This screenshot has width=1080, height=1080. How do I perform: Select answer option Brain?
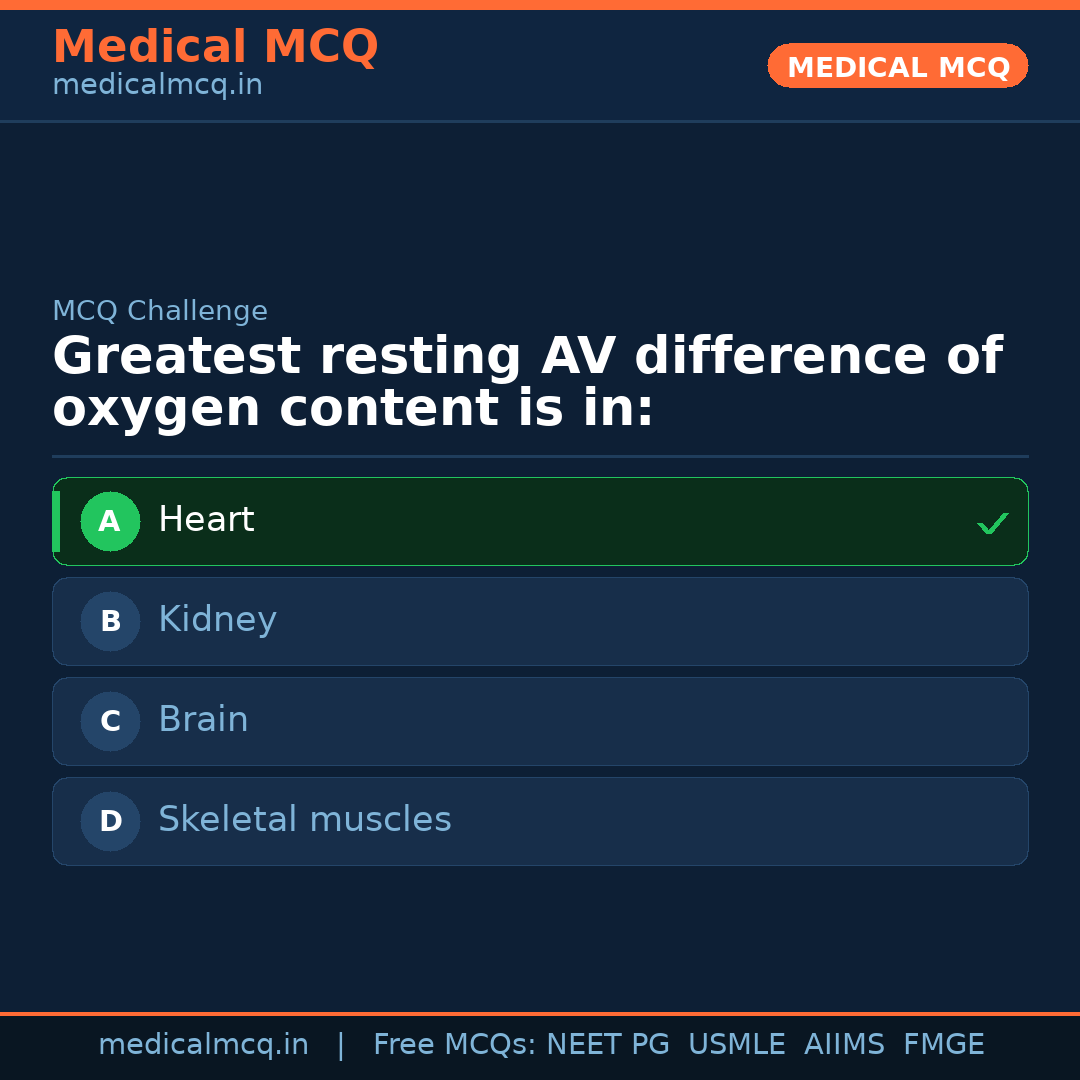[x=540, y=721]
